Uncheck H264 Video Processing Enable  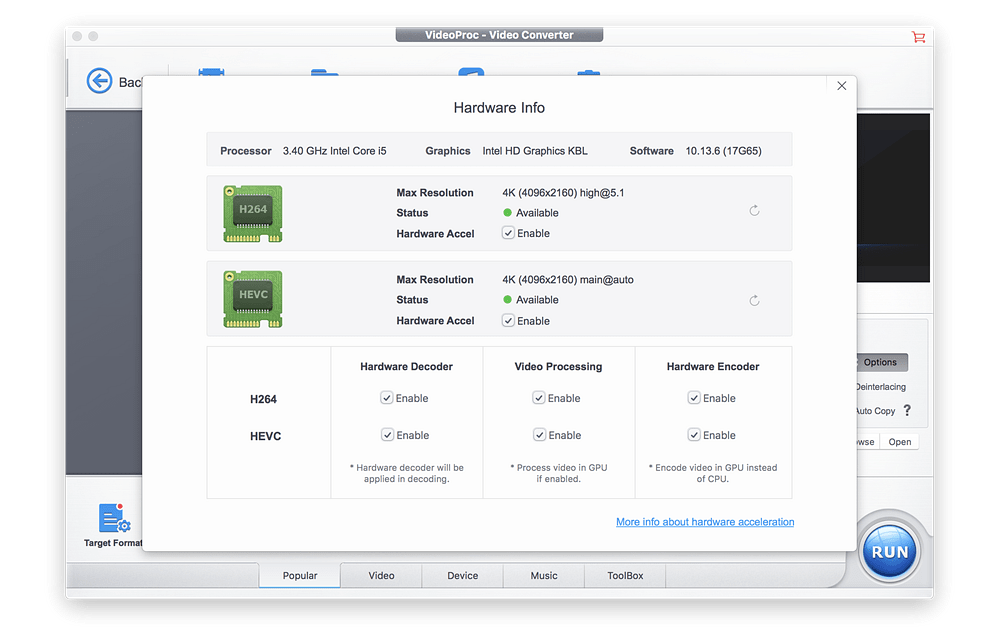(x=539, y=398)
